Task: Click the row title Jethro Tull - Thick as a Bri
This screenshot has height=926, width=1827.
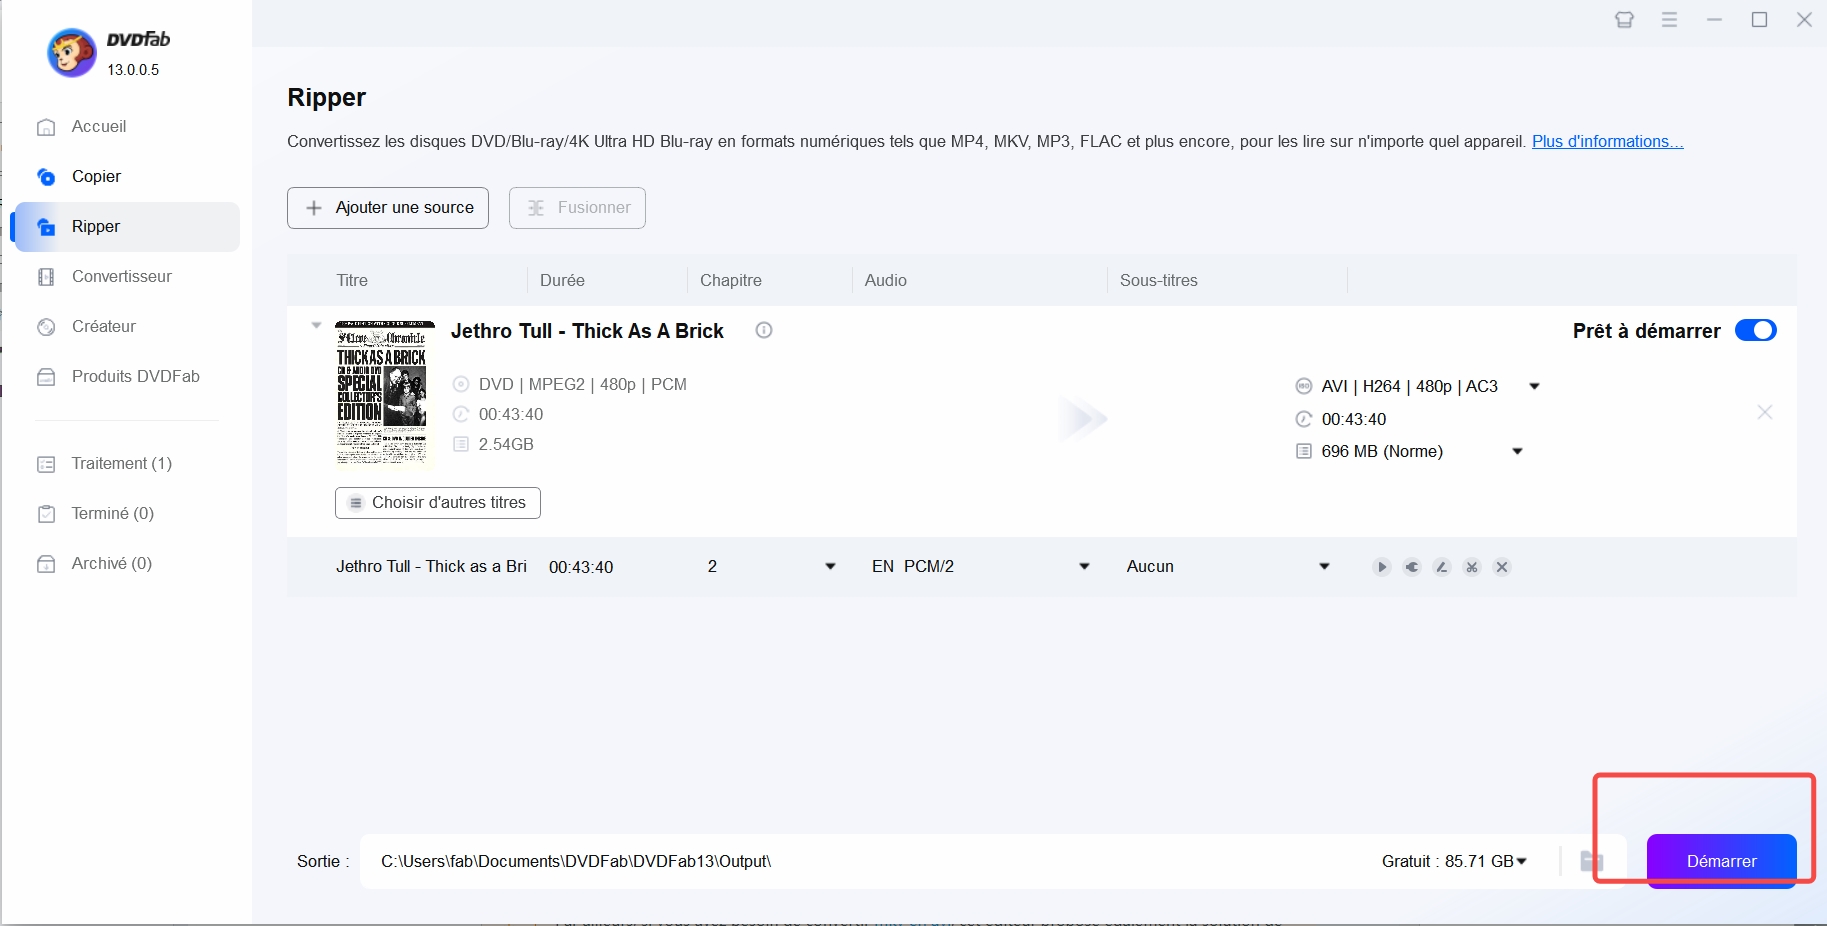Action: tap(431, 567)
